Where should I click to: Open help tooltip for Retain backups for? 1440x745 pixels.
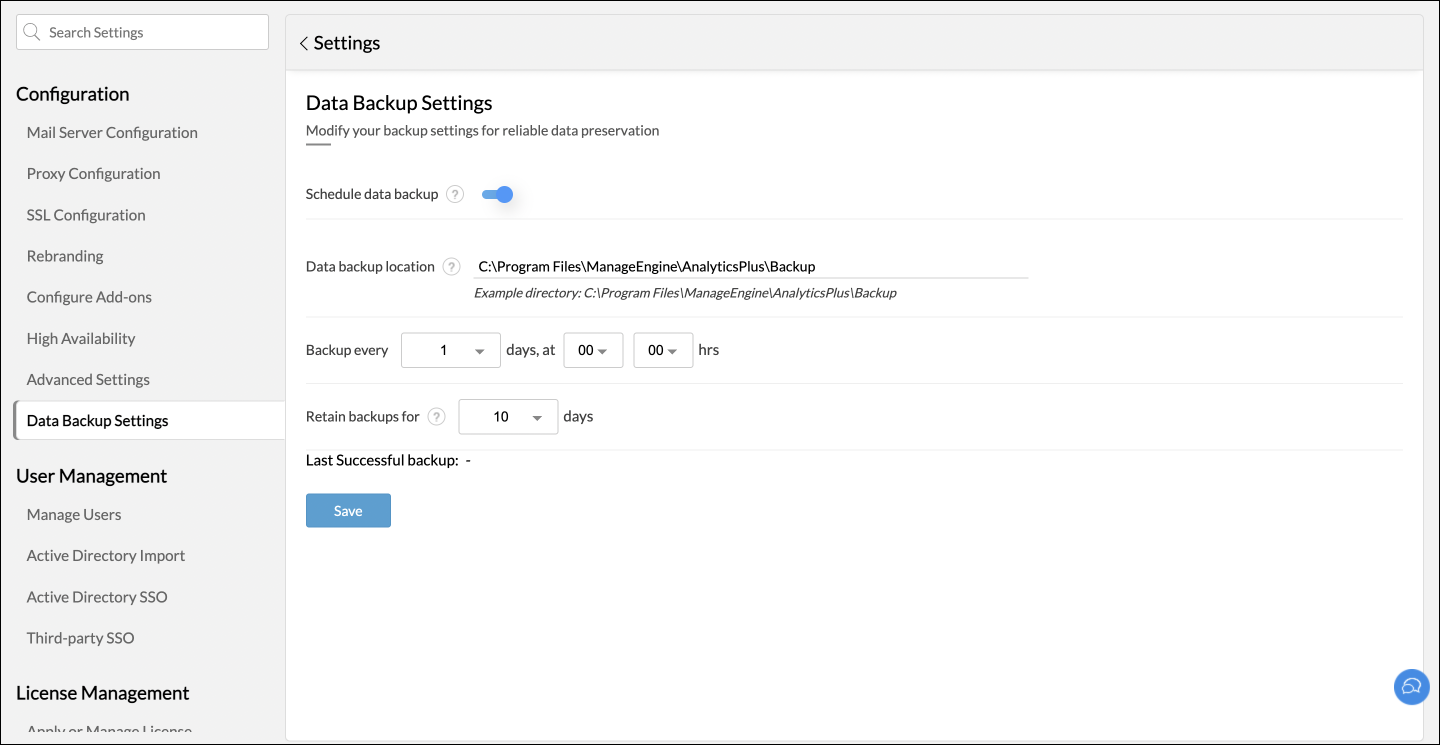(436, 417)
